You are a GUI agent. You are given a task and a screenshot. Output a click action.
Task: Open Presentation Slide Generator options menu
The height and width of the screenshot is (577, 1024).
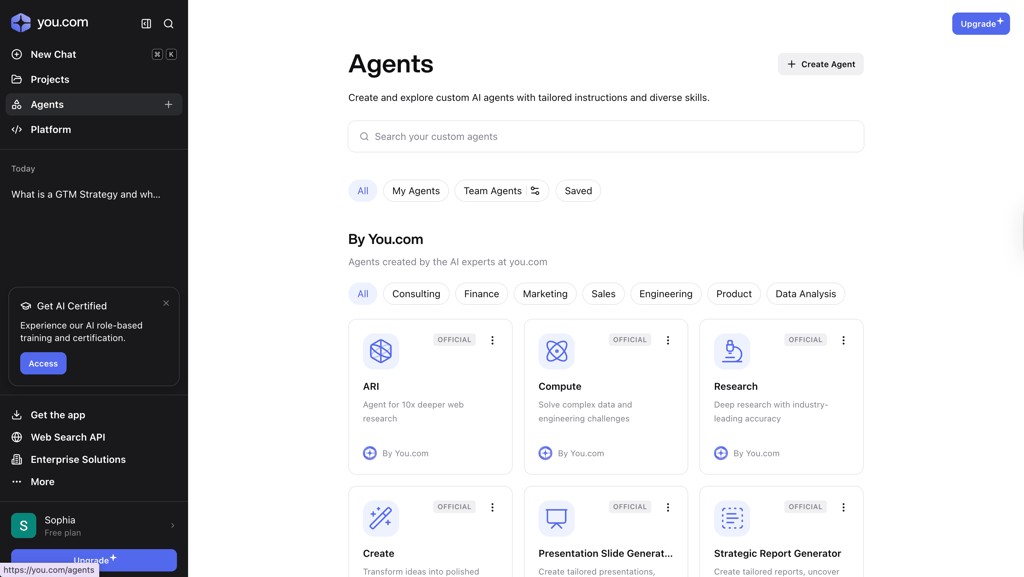(x=668, y=507)
